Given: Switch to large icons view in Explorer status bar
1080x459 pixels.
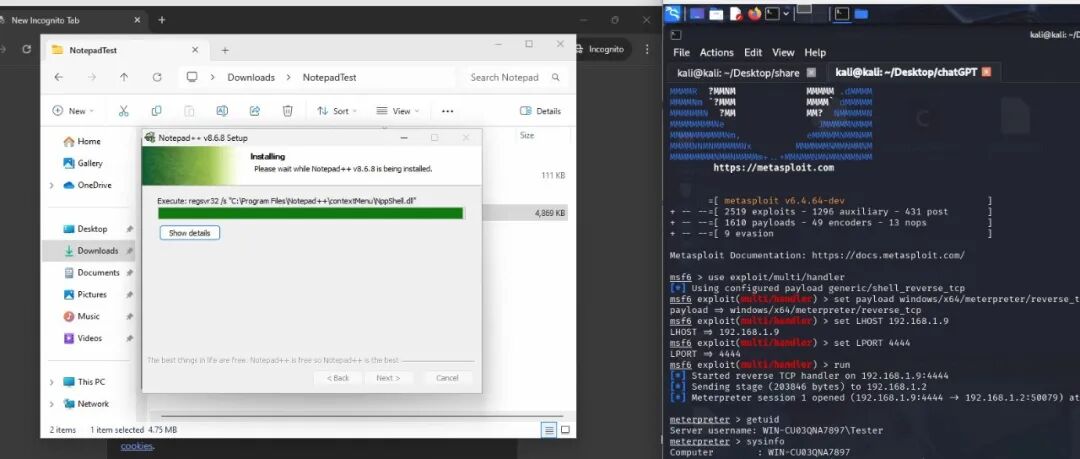Looking at the screenshot, I should [x=565, y=430].
